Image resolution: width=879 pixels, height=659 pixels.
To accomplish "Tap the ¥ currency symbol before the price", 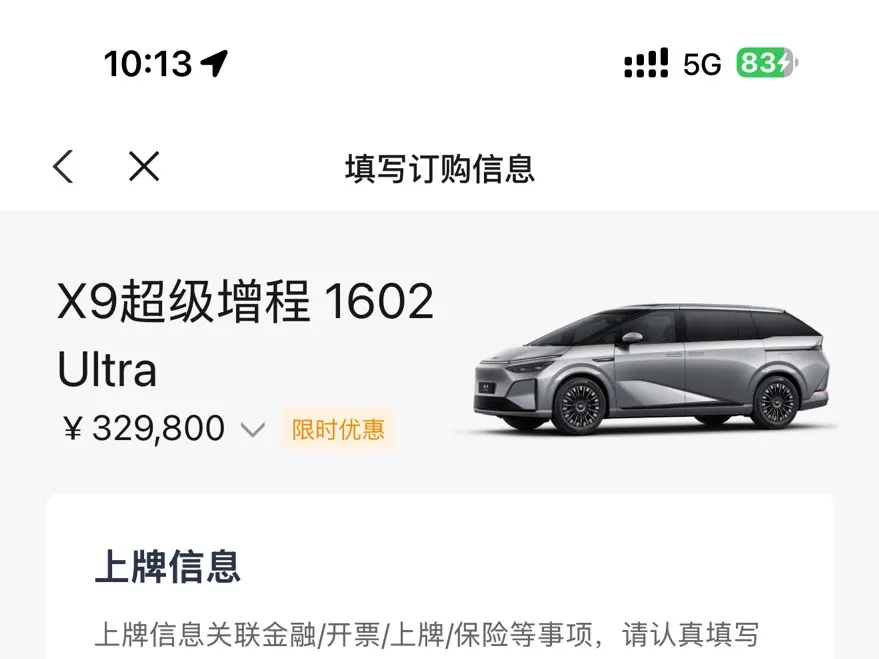I will tap(73, 429).
